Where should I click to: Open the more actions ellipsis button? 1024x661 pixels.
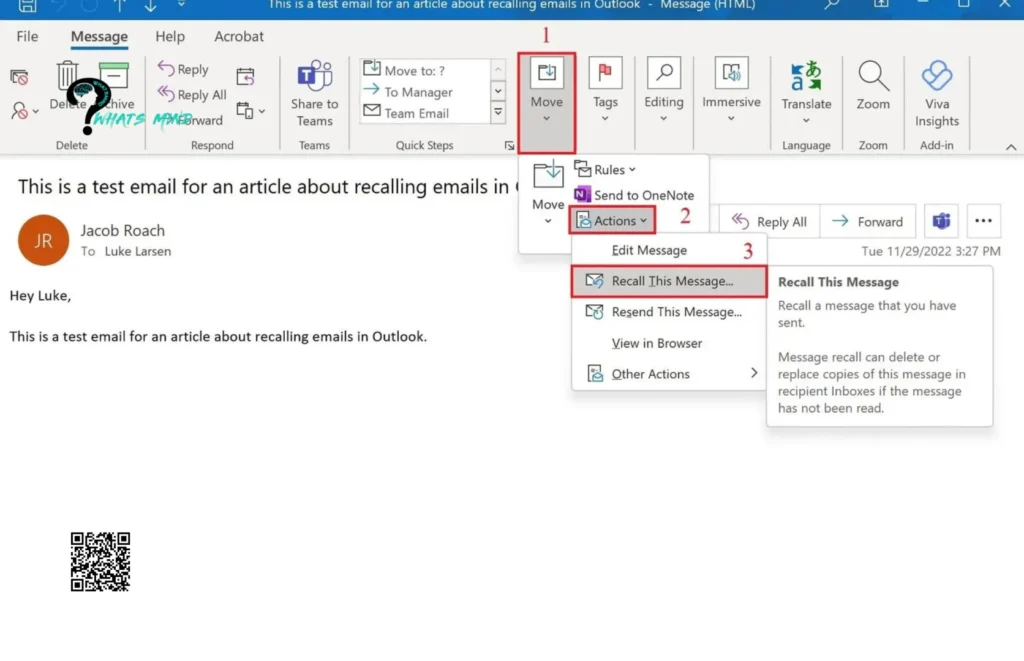click(984, 222)
